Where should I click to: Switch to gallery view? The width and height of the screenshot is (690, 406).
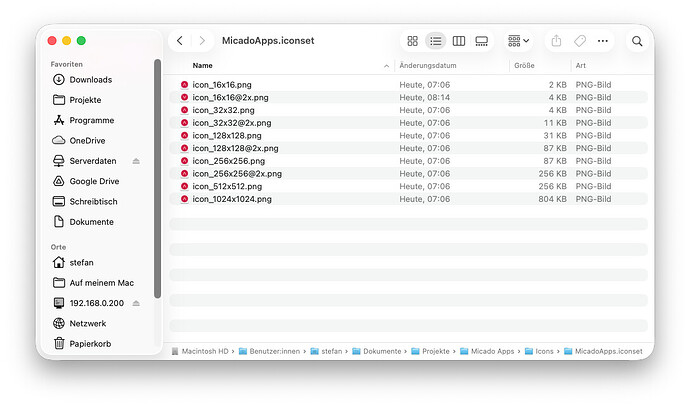(482, 41)
